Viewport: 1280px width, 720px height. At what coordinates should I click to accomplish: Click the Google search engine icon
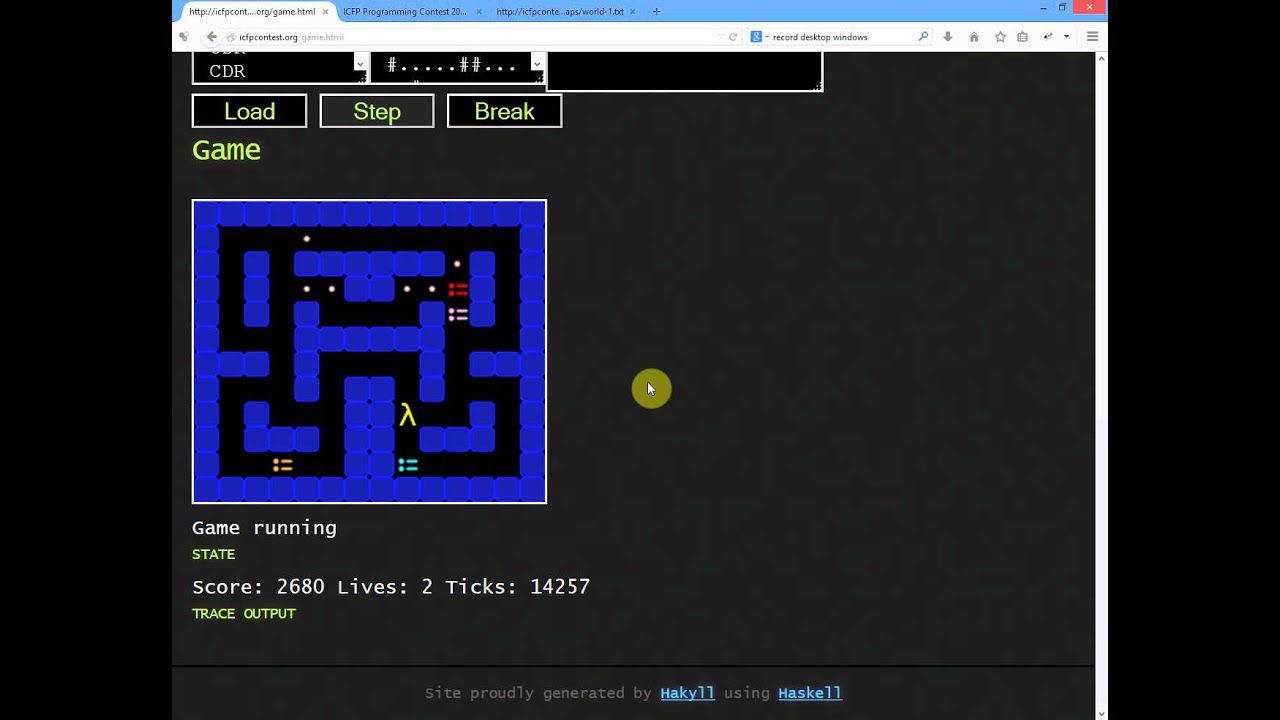[x=756, y=37]
